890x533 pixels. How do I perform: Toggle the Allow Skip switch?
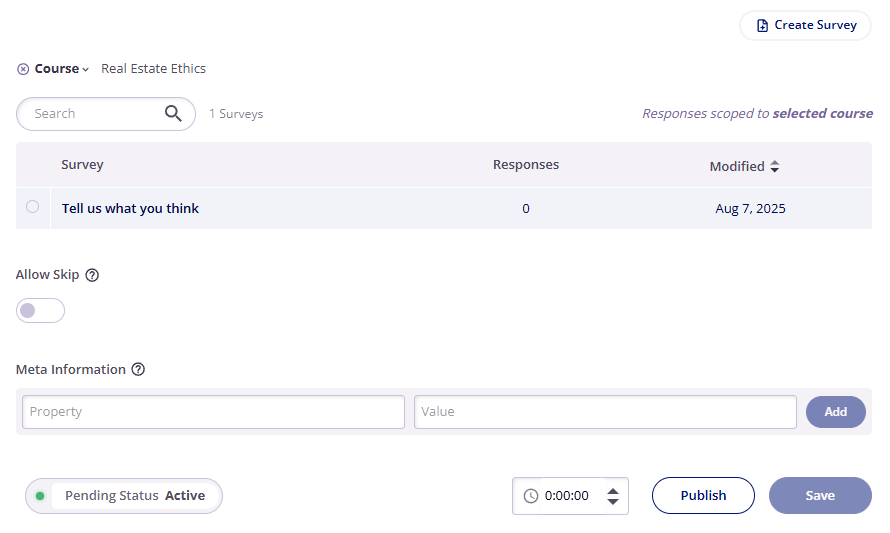point(40,310)
